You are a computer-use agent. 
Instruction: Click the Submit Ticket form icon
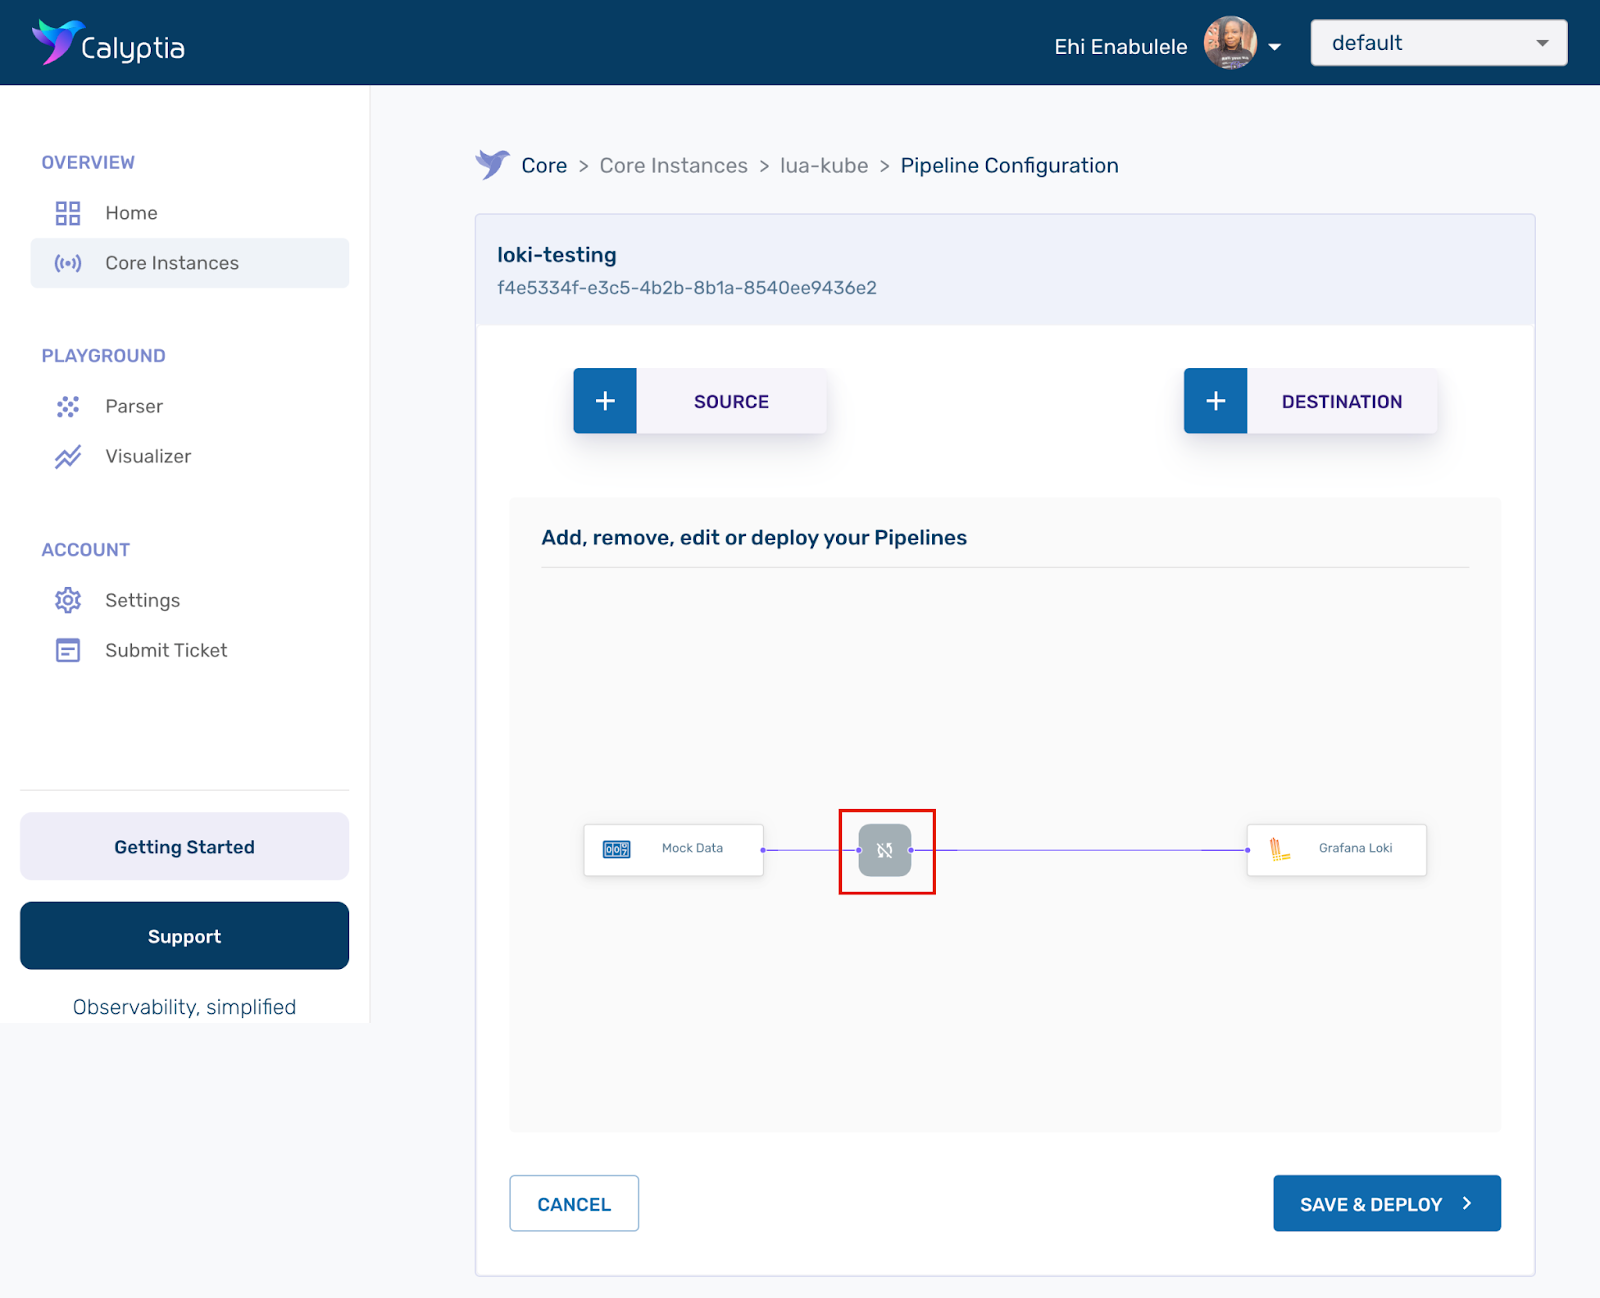point(68,650)
